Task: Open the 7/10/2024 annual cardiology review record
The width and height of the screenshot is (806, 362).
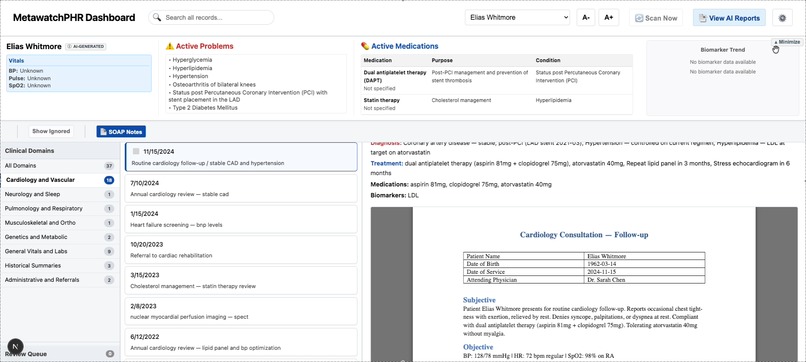Action: 241,188
